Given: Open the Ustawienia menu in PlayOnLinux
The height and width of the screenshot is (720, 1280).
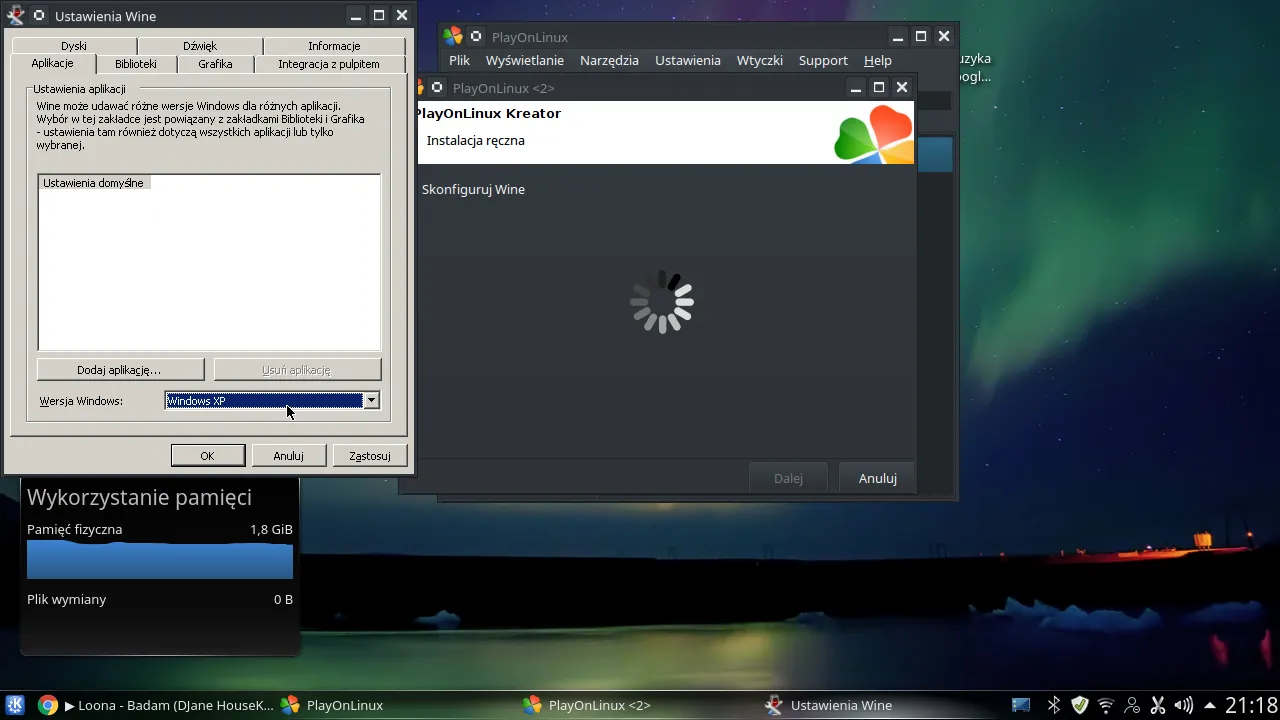Looking at the screenshot, I should coord(688,60).
